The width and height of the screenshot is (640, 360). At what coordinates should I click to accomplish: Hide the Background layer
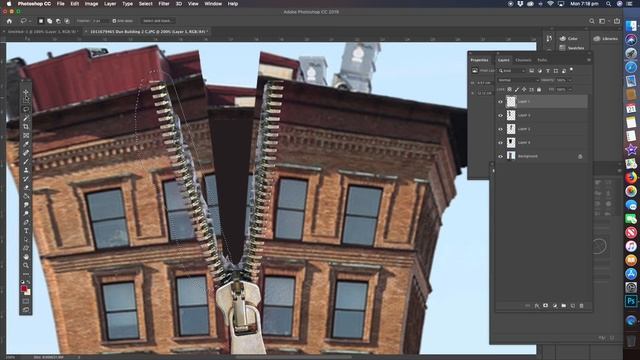click(x=500, y=156)
